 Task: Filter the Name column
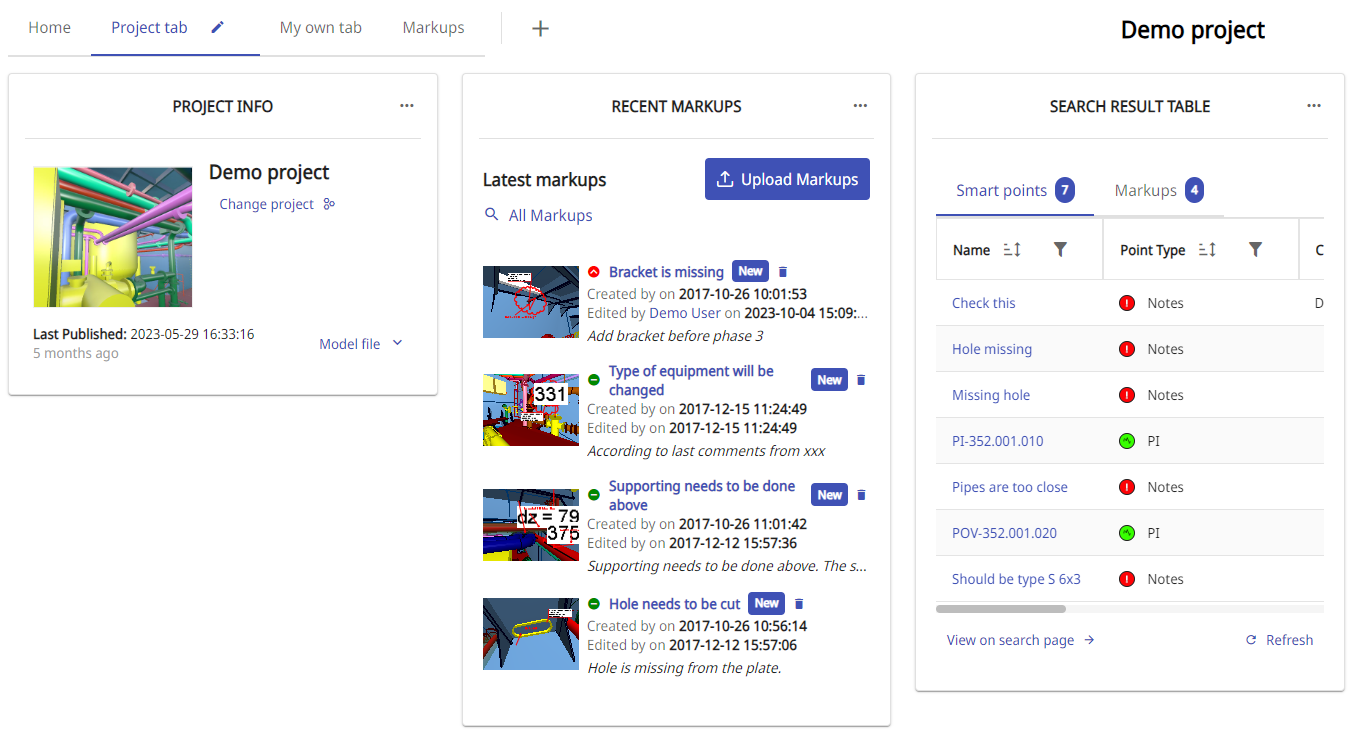point(1060,250)
